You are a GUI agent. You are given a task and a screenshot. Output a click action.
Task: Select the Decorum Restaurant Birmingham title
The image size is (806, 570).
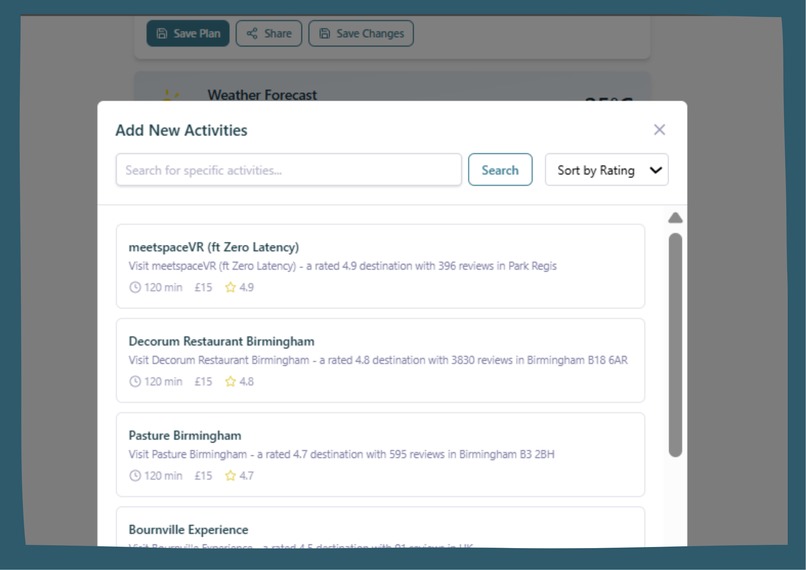(x=221, y=341)
